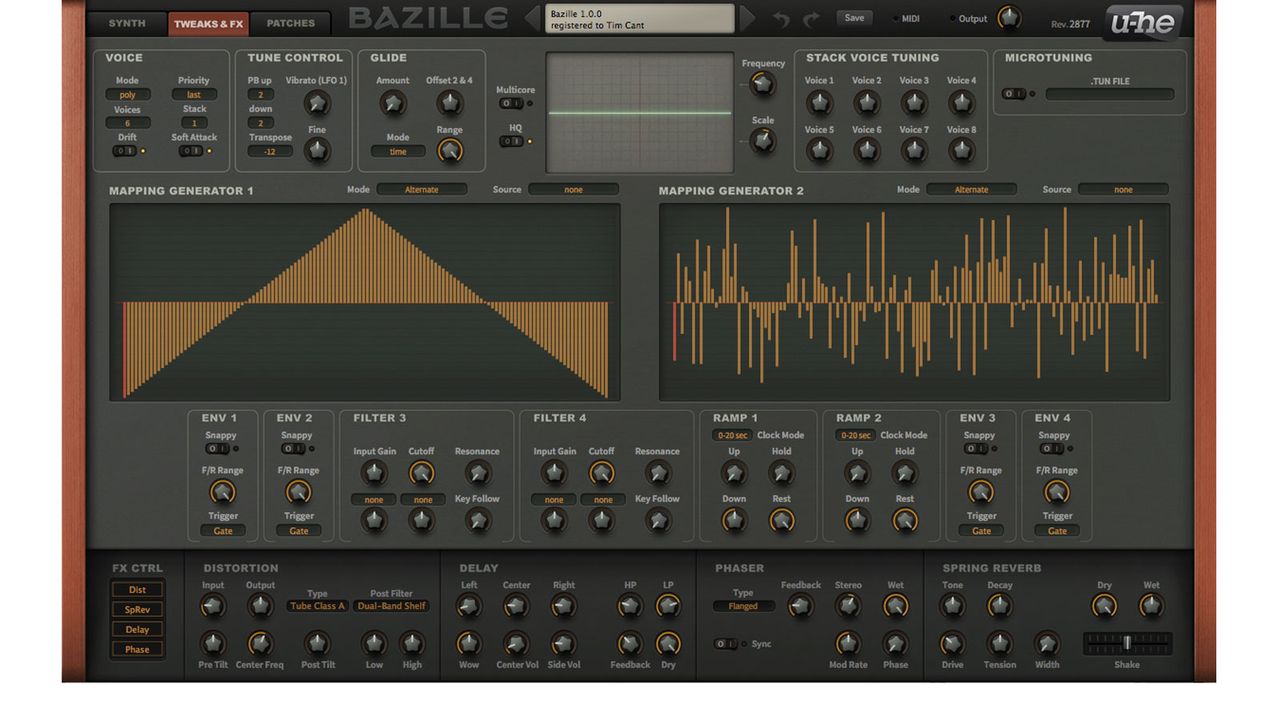Screen dimensions: 1280x720
Task: Move the Spring Reverb Shake slider
Action: click(x=1128, y=642)
